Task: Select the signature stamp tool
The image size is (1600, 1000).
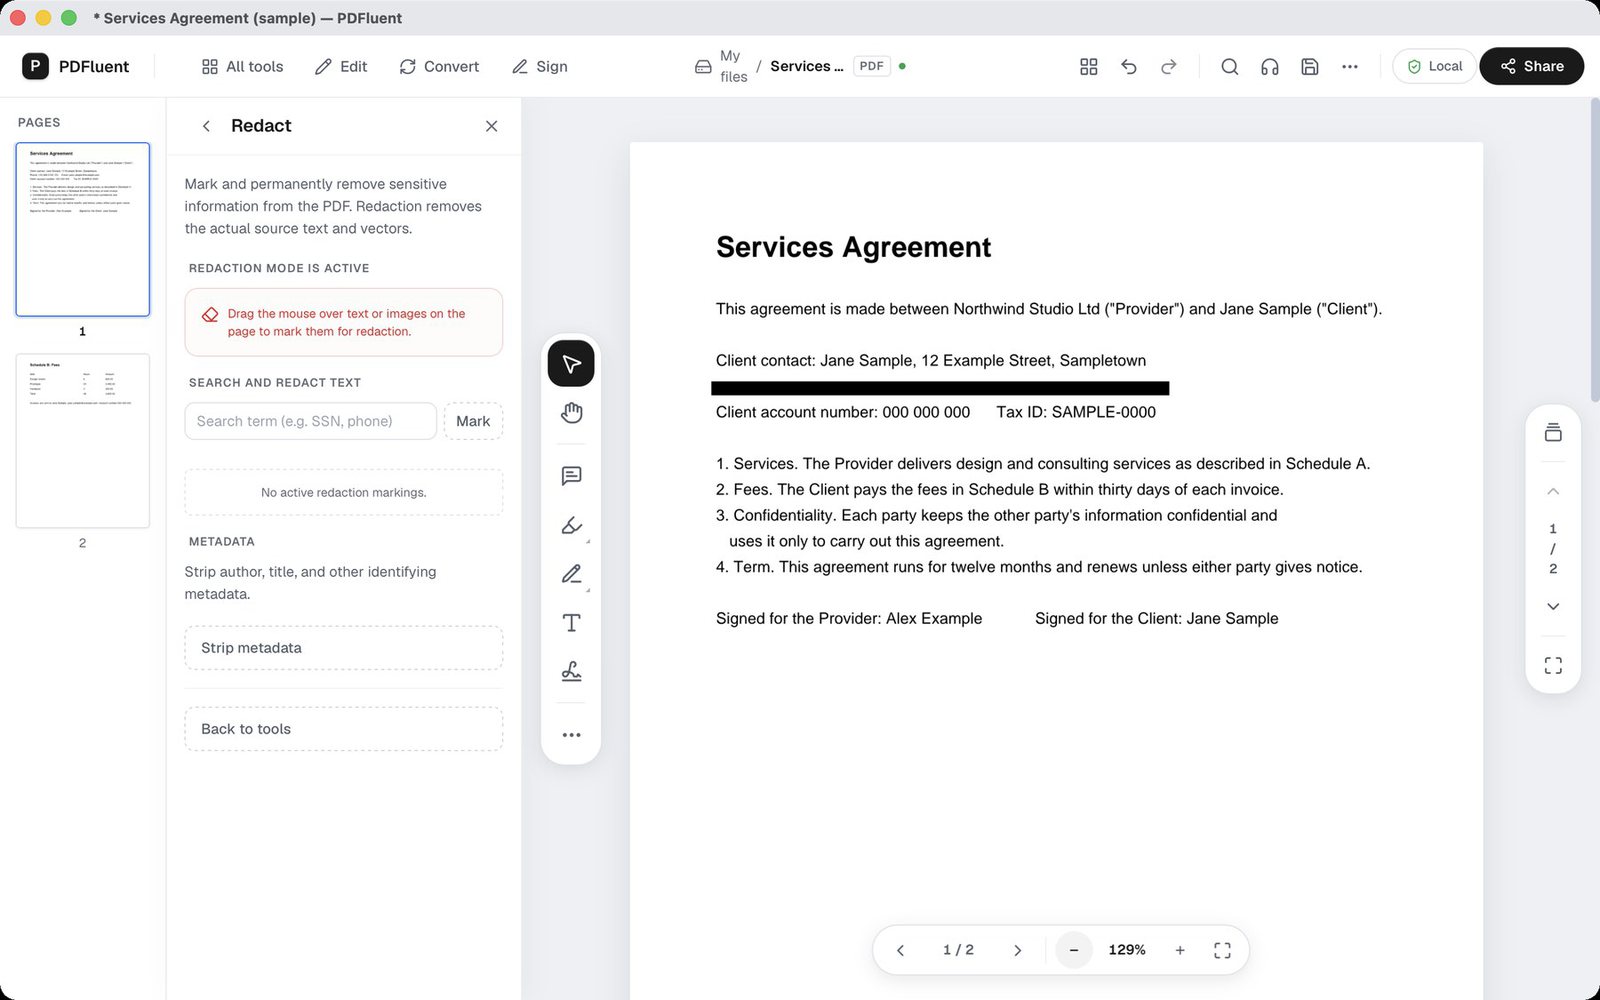Action: pyautogui.click(x=571, y=672)
